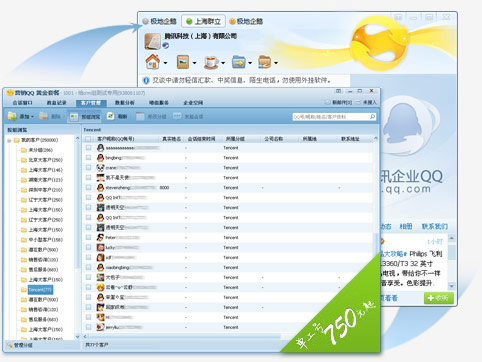Click the 大包子 avatar
The image size is (482, 362).
100,277
